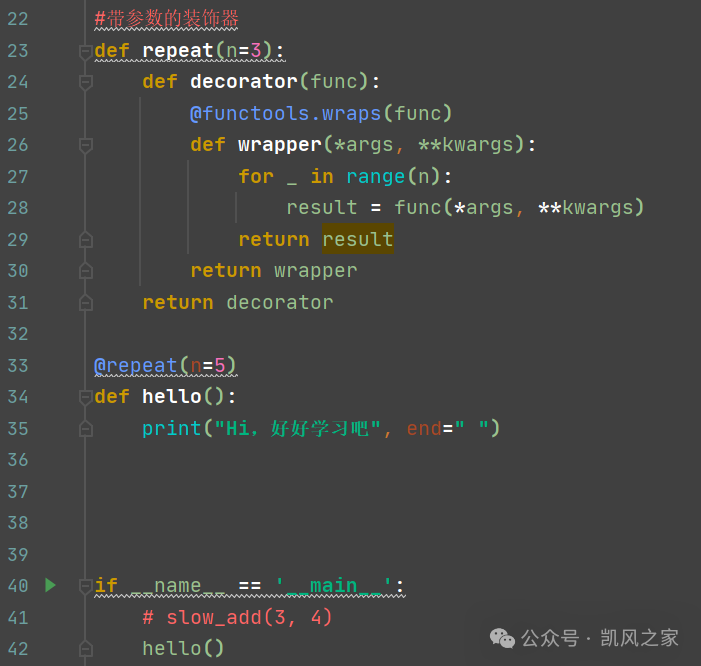Click line number 22 in the gutter

pos(18,19)
